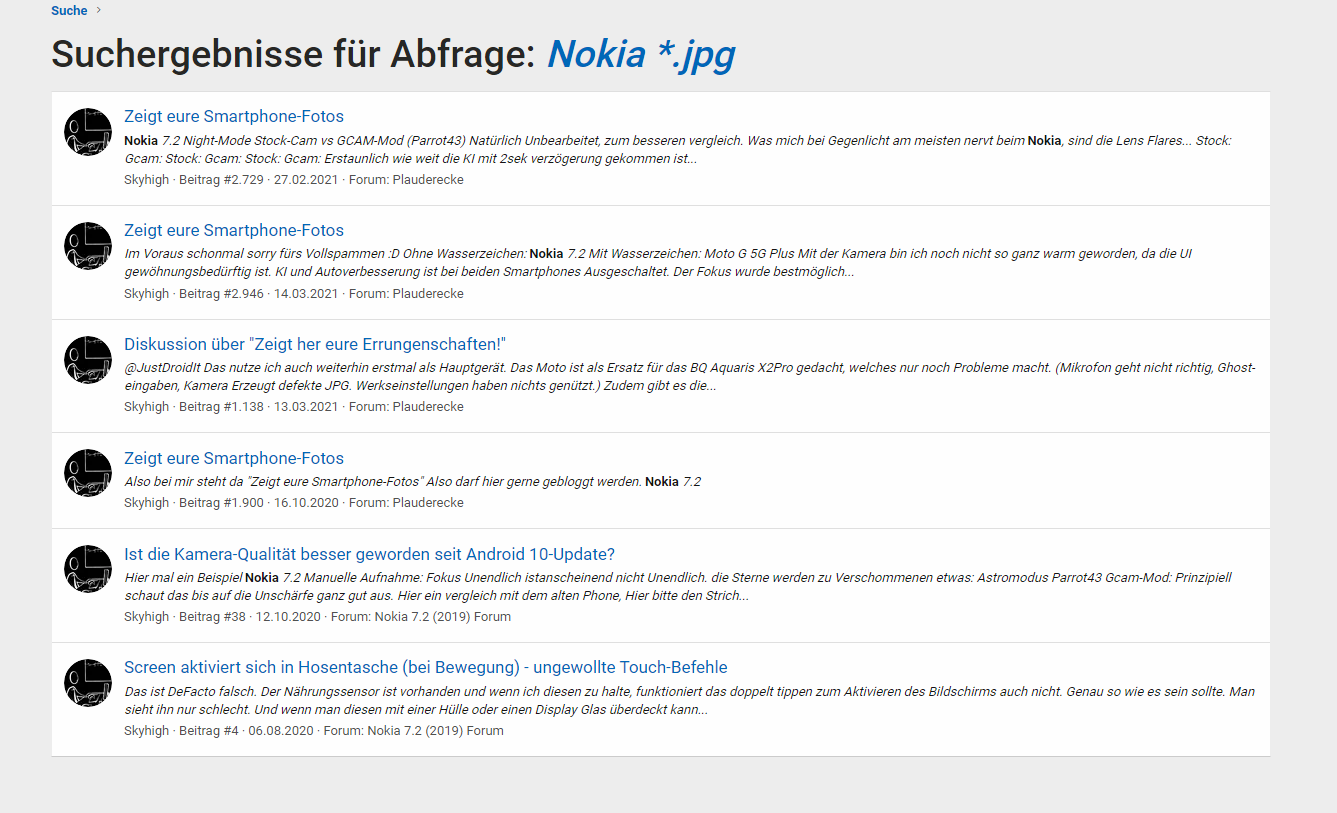Click Skyhigh avatar beside Beitrag #2.946
The image size is (1337, 813).
[x=88, y=246]
